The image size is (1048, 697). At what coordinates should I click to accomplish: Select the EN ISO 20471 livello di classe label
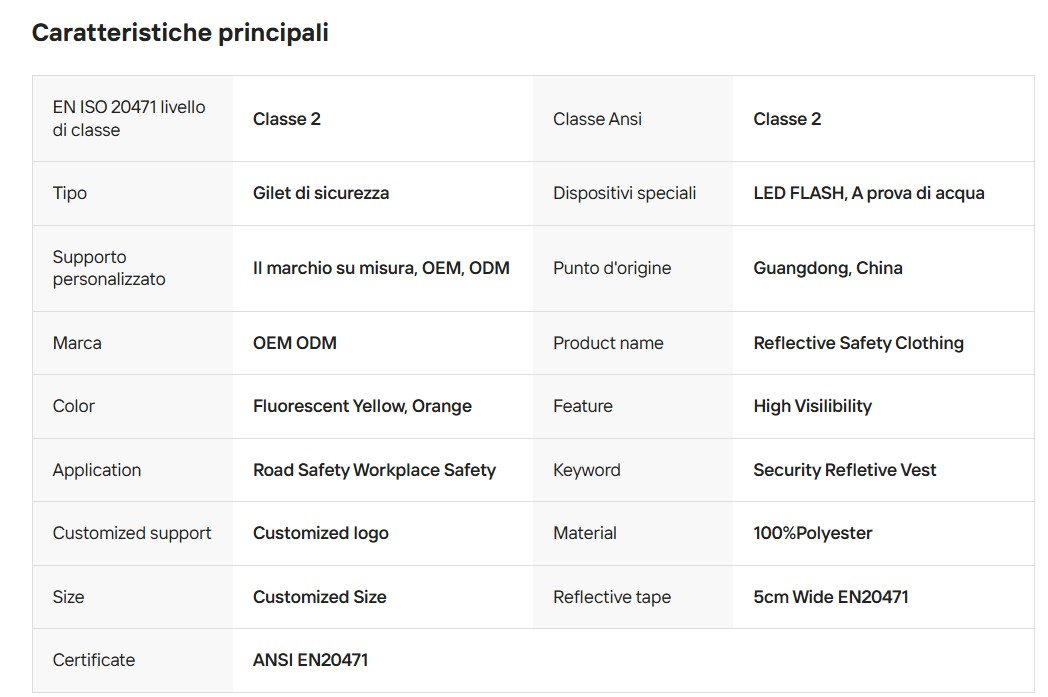[x=129, y=118]
